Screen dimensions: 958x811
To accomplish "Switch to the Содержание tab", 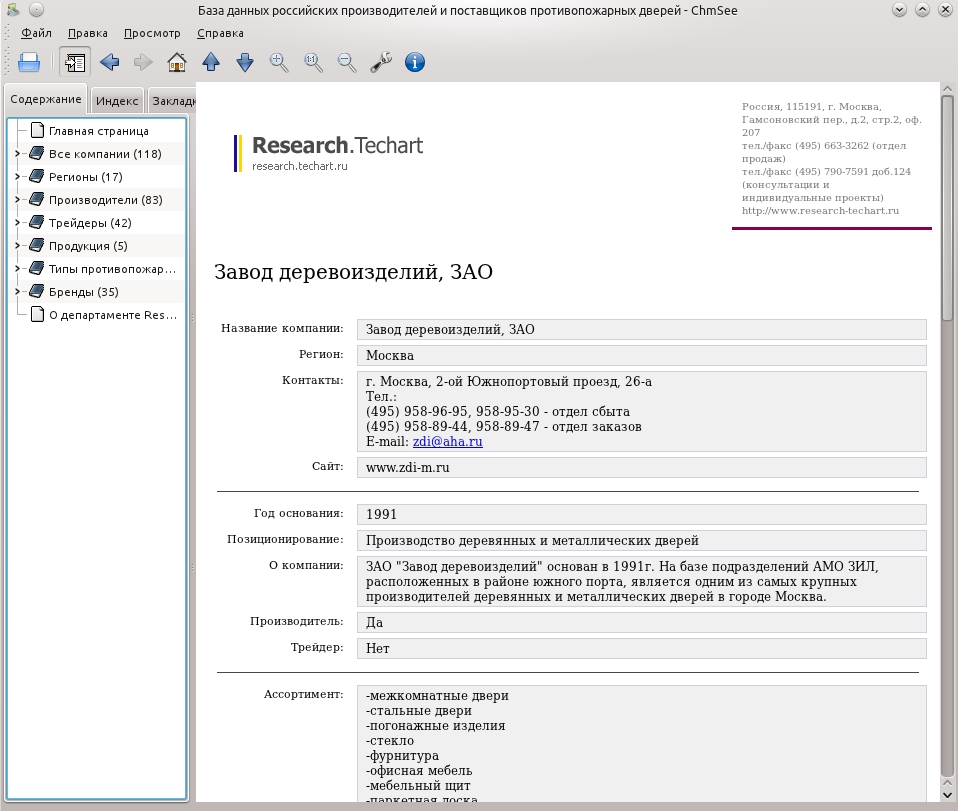I will coord(46,99).
